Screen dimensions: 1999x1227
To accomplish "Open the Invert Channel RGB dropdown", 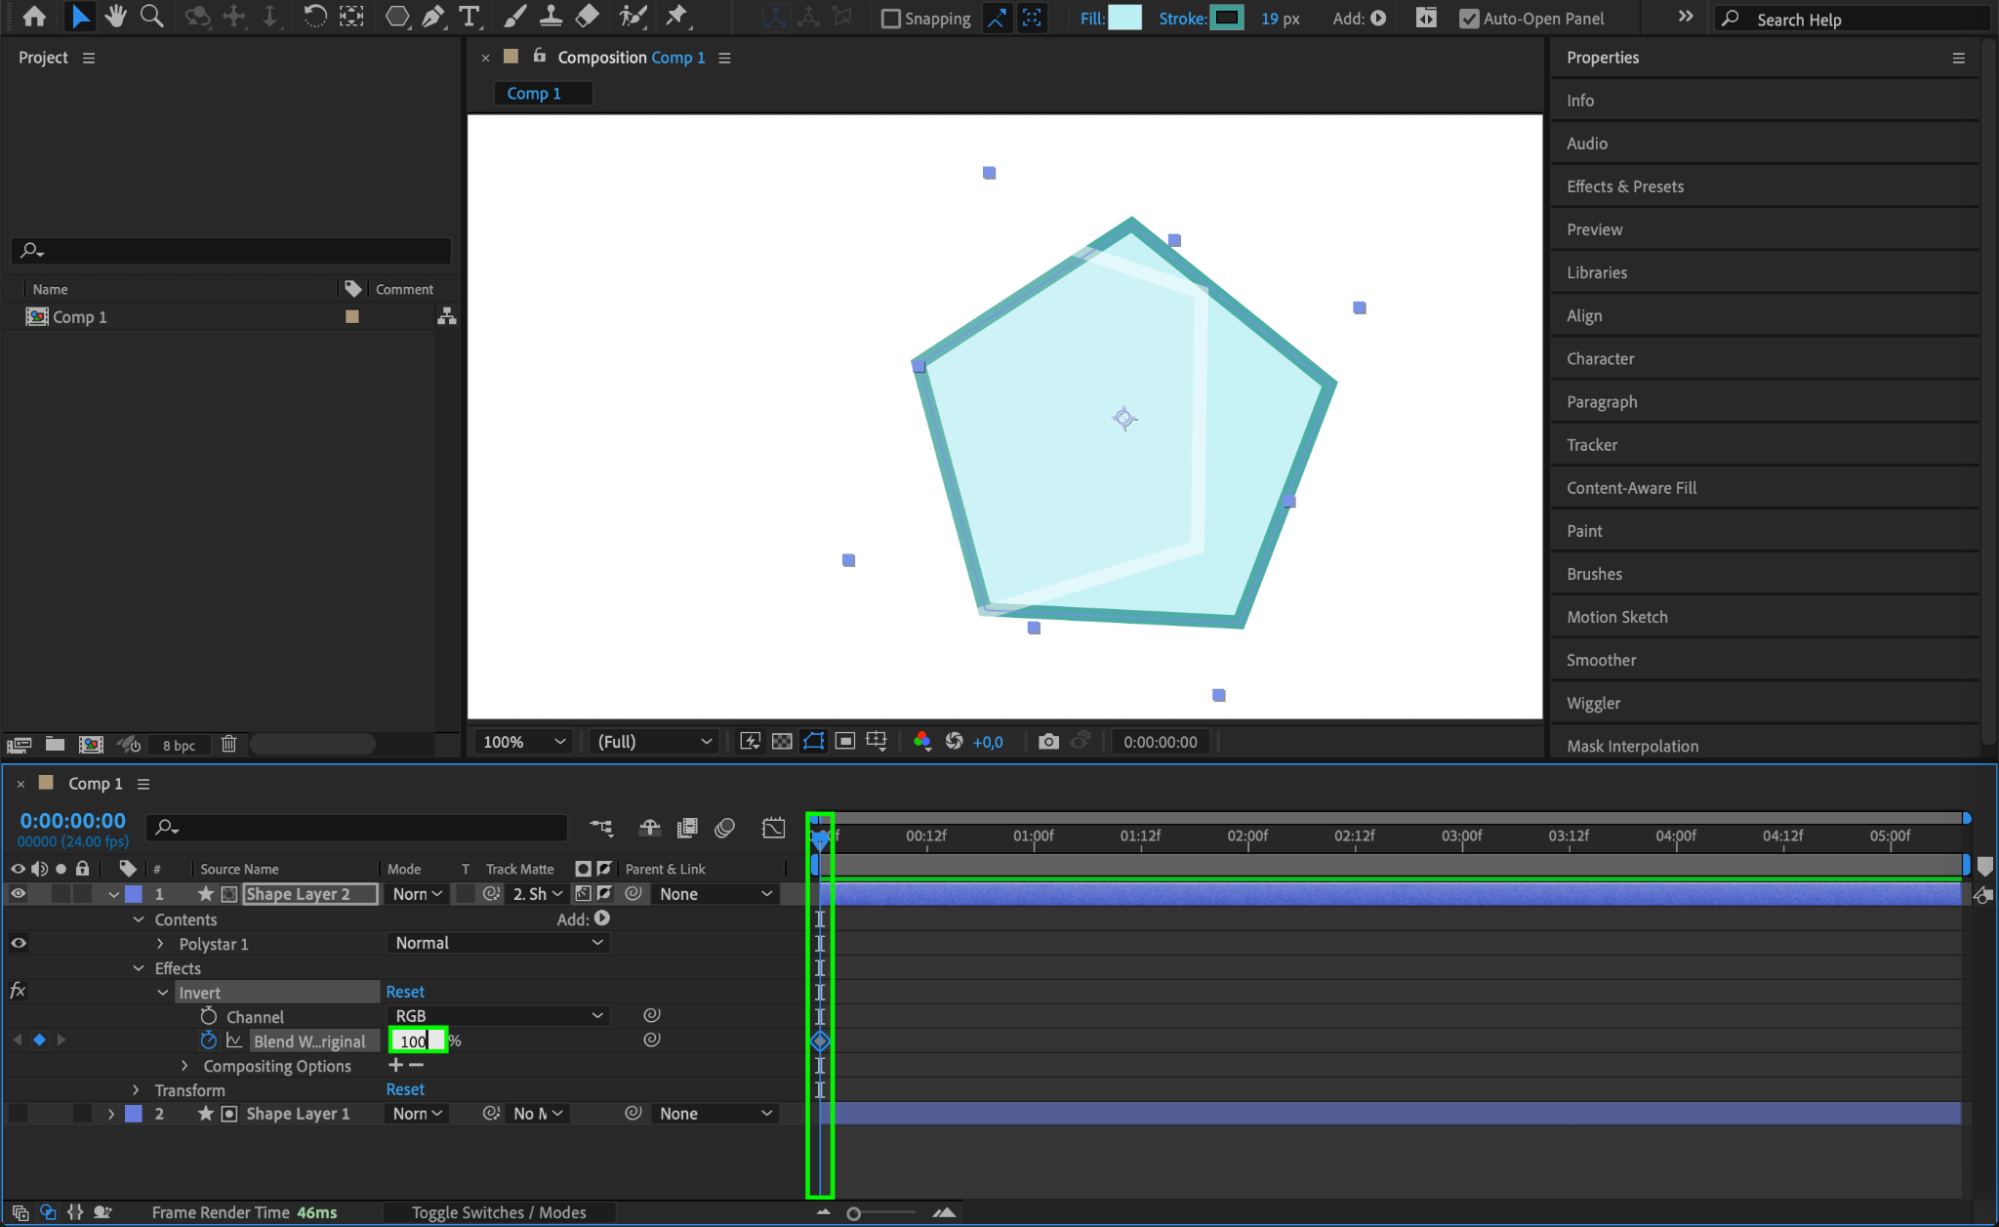I will tap(498, 1015).
